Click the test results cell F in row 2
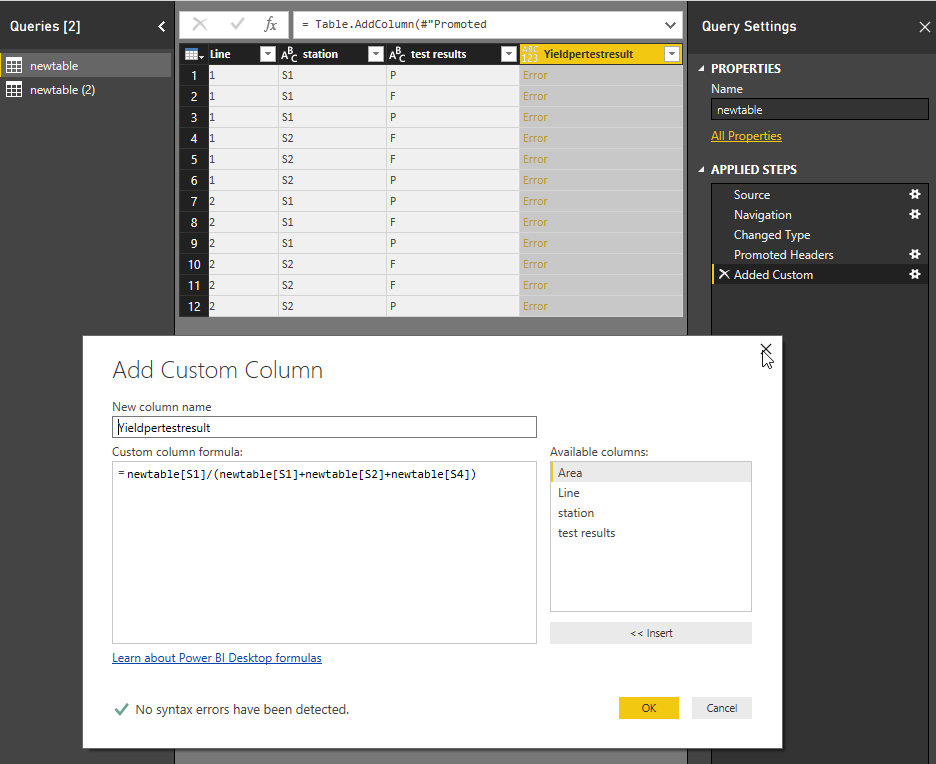 (452, 96)
